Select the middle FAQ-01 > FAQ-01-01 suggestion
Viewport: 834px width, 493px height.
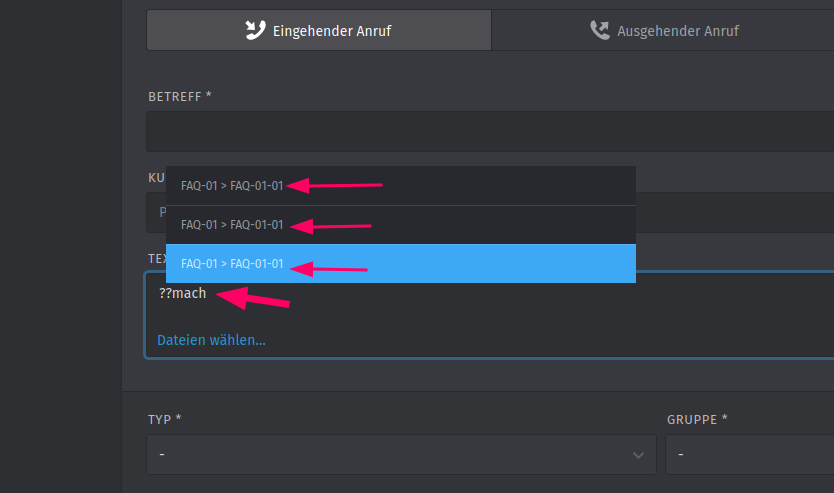tap(401, 225)
